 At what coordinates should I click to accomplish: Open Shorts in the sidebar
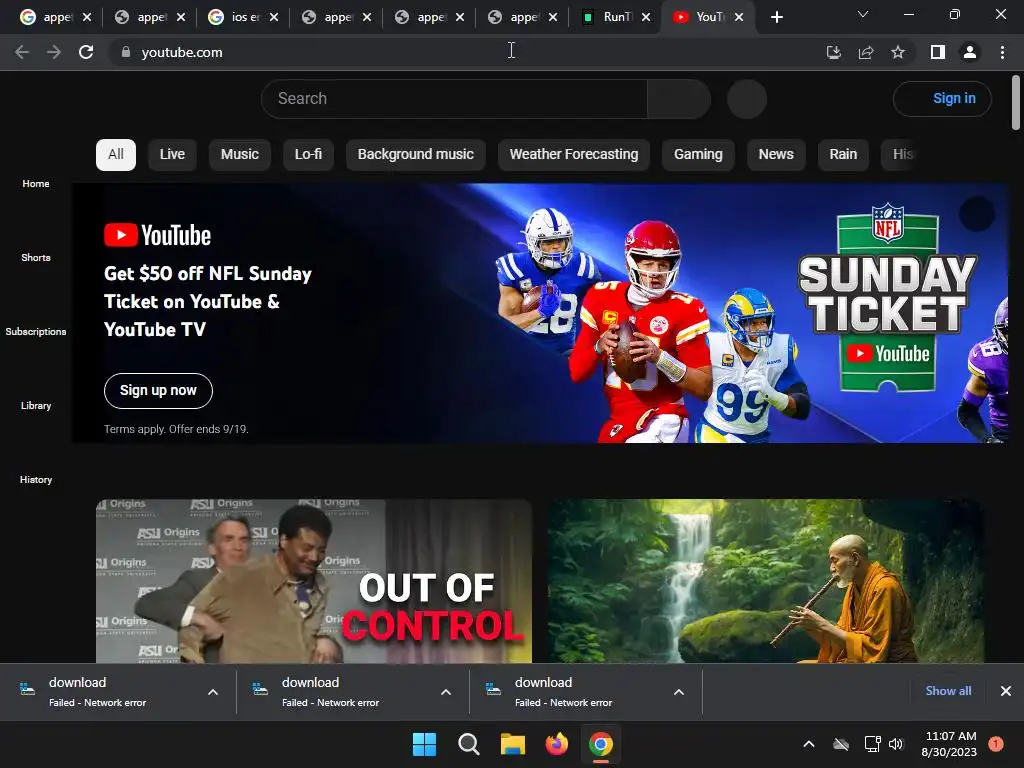pyautogui.click(x=36, y=258)
